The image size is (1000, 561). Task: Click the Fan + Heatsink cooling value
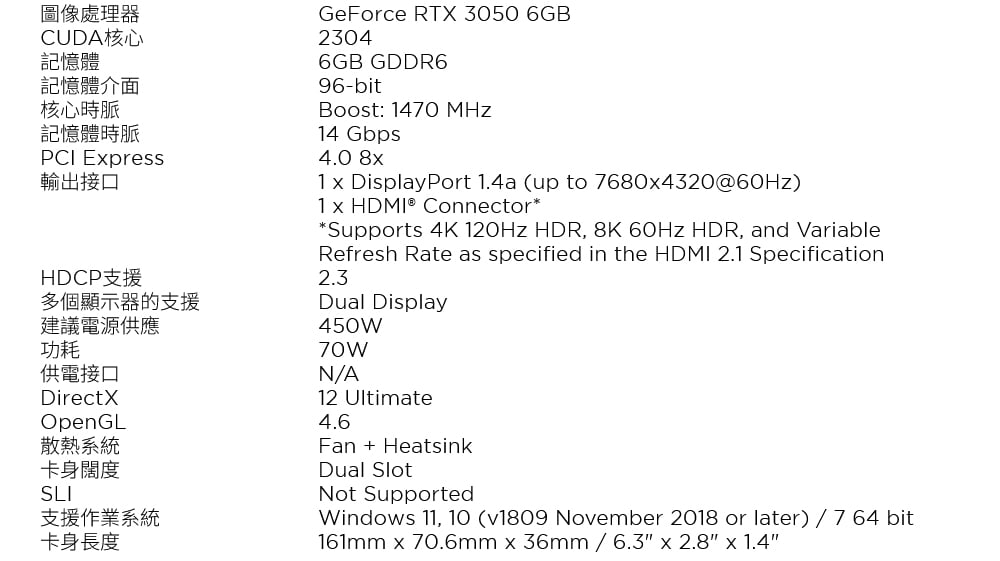click(395, 446)
